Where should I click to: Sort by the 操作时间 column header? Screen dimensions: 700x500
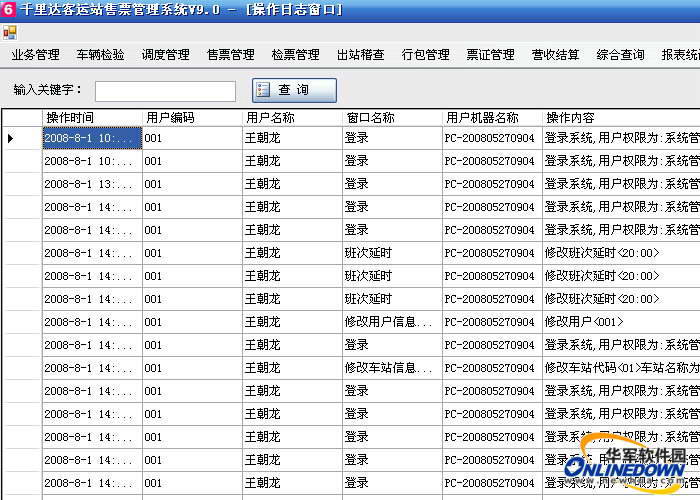click(92, 118)
